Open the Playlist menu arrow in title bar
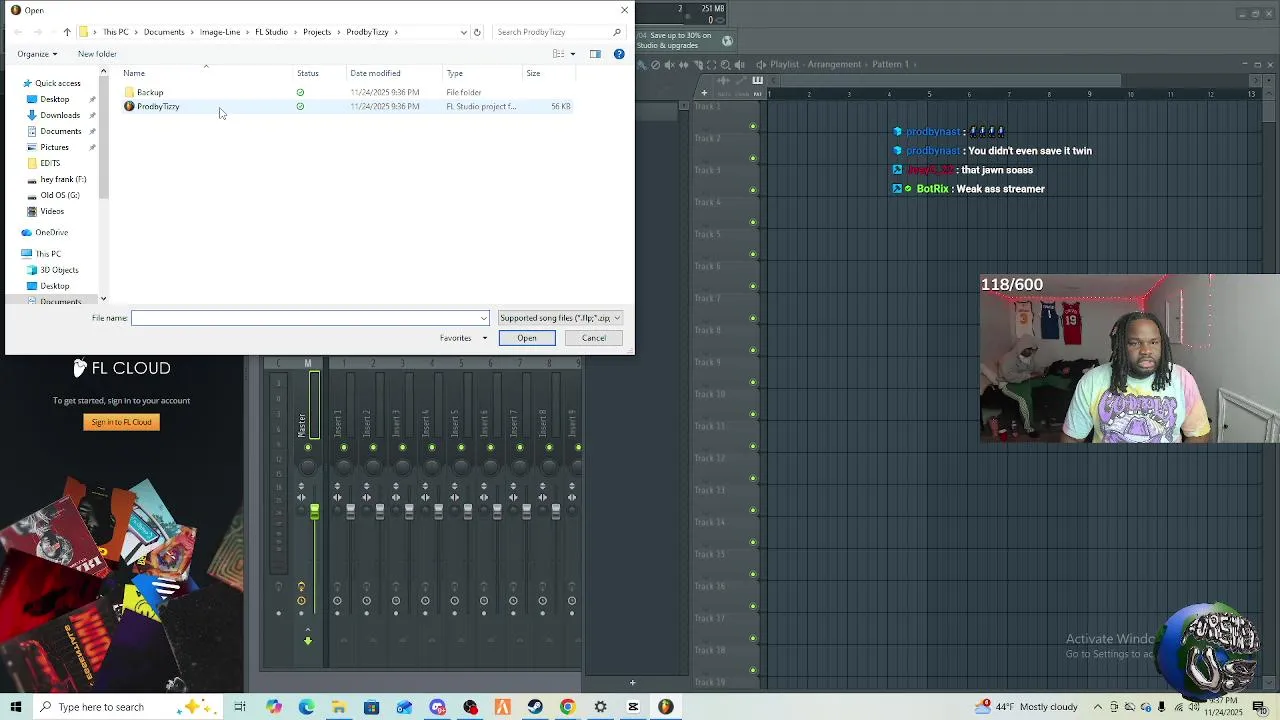This screenshot has height=720, width=1280. point(761,64)
